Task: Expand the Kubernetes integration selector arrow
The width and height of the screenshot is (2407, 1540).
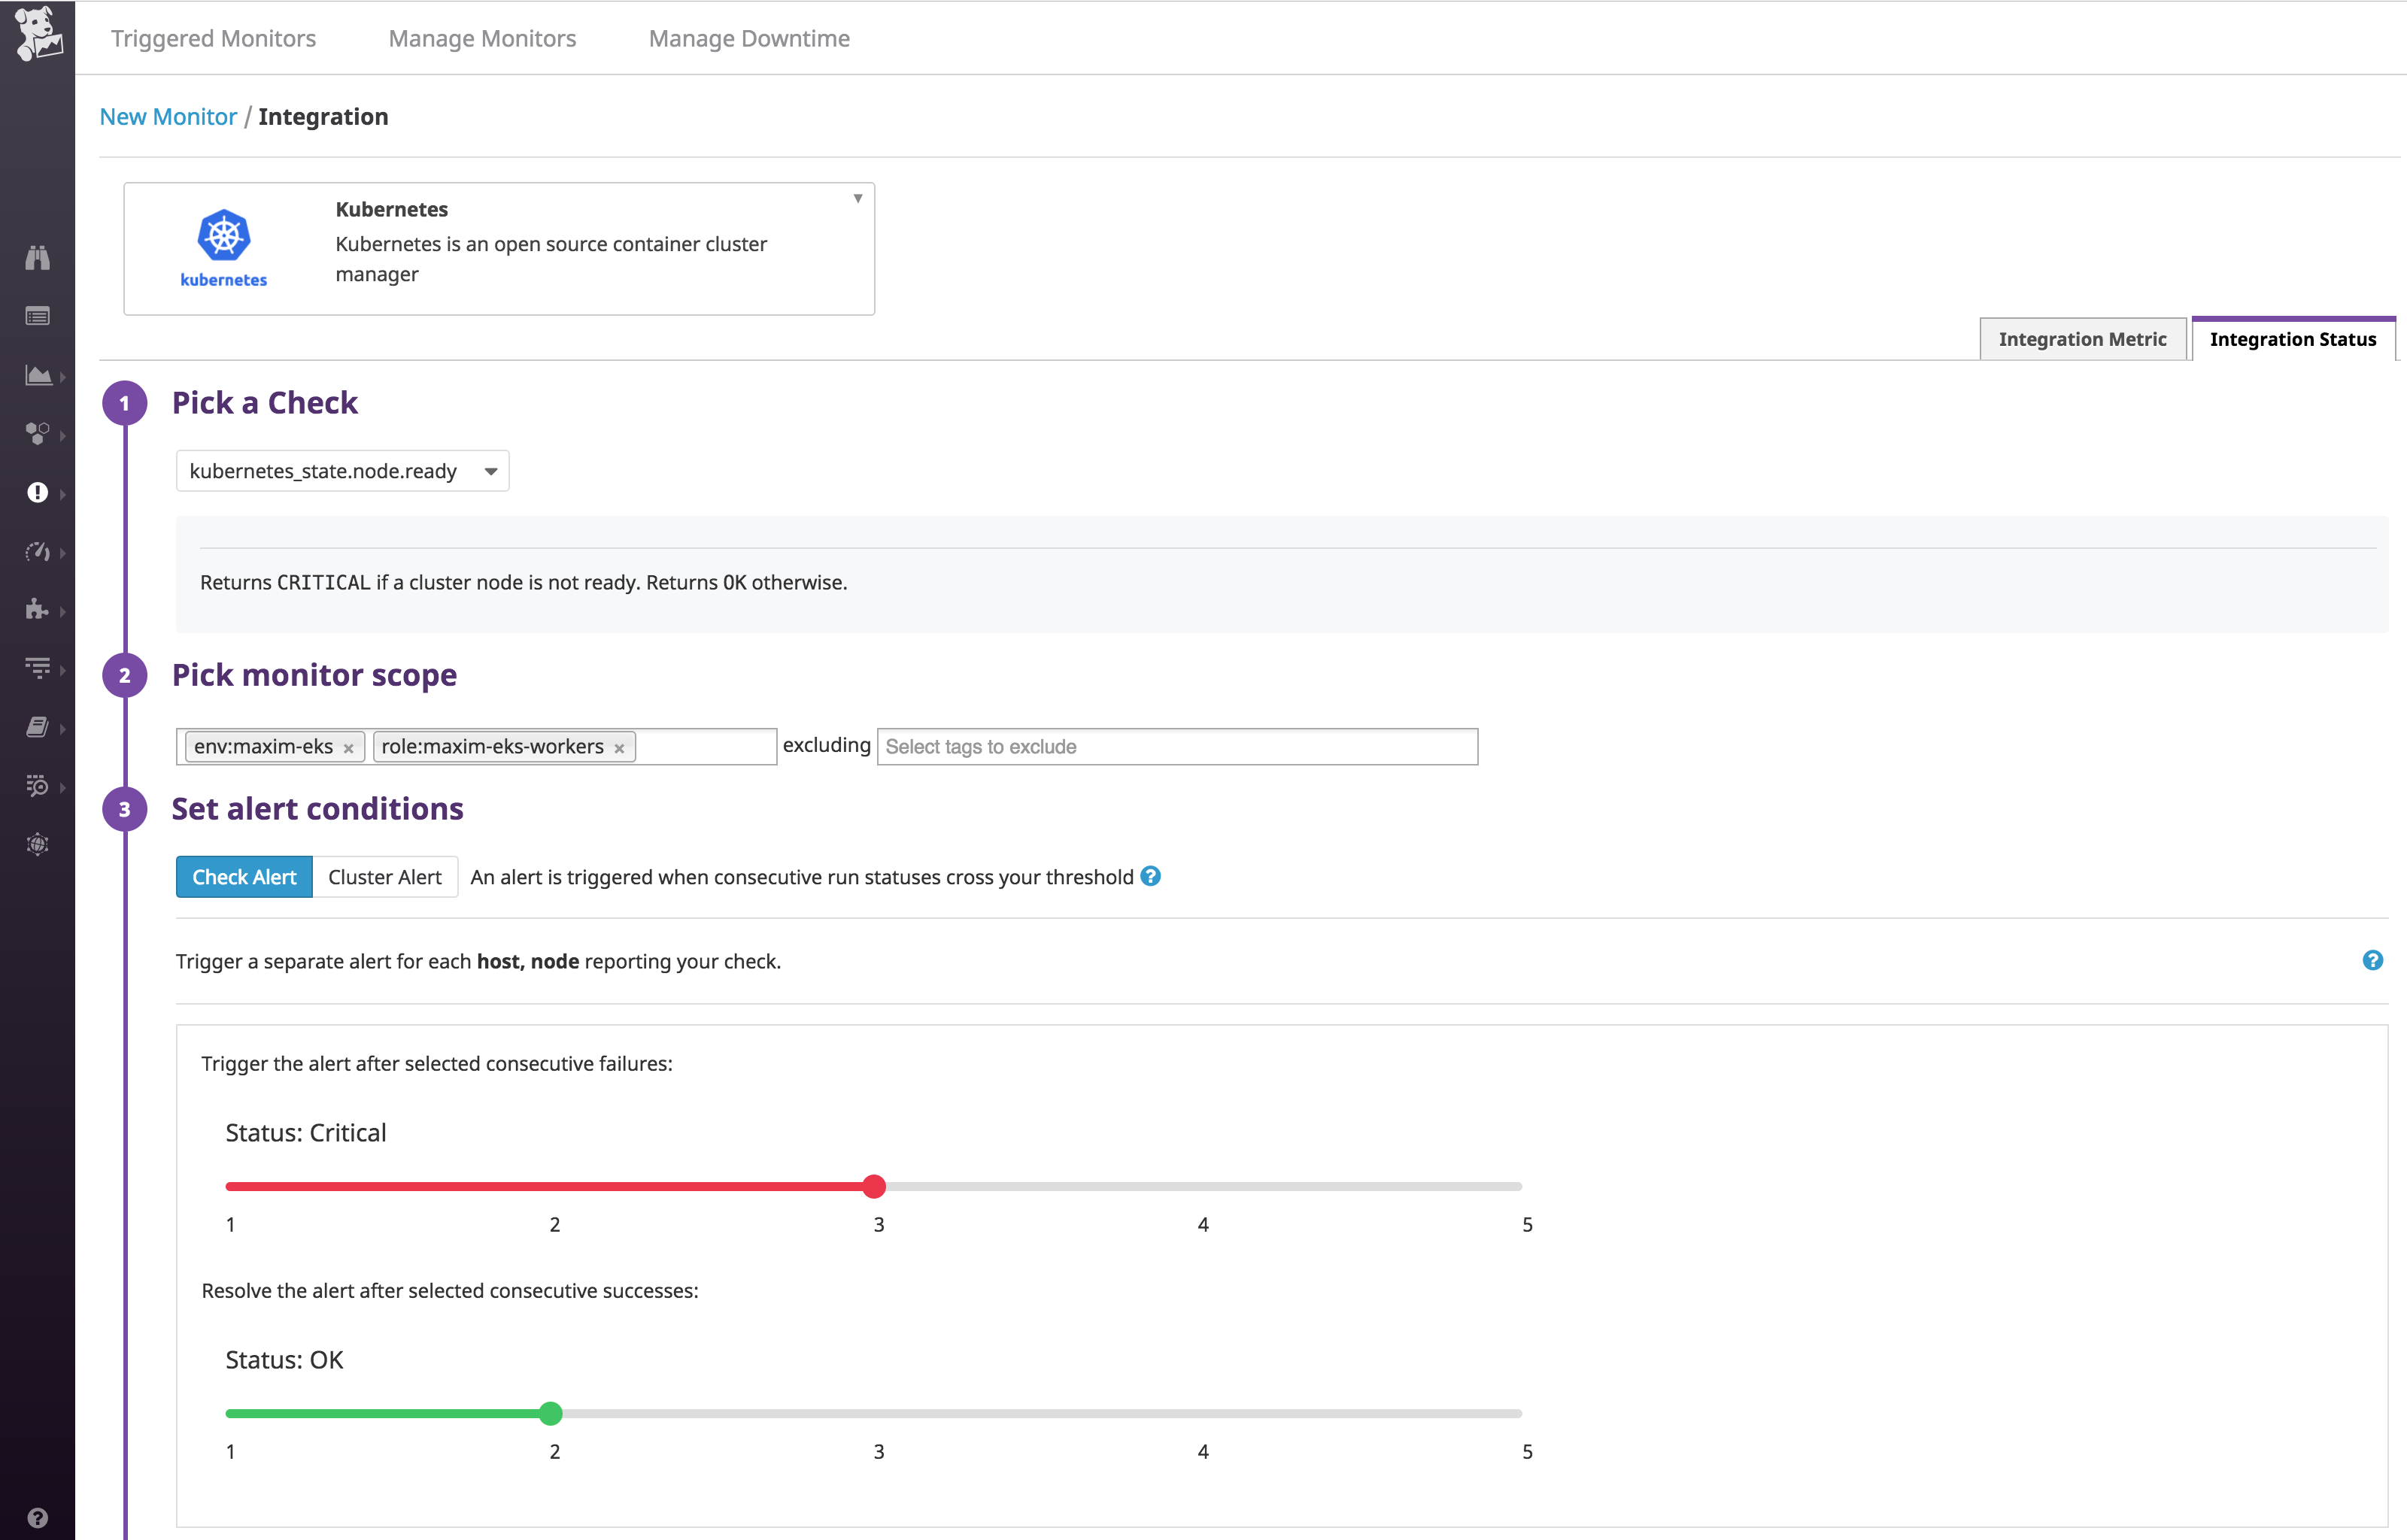Action: point(858,199)
